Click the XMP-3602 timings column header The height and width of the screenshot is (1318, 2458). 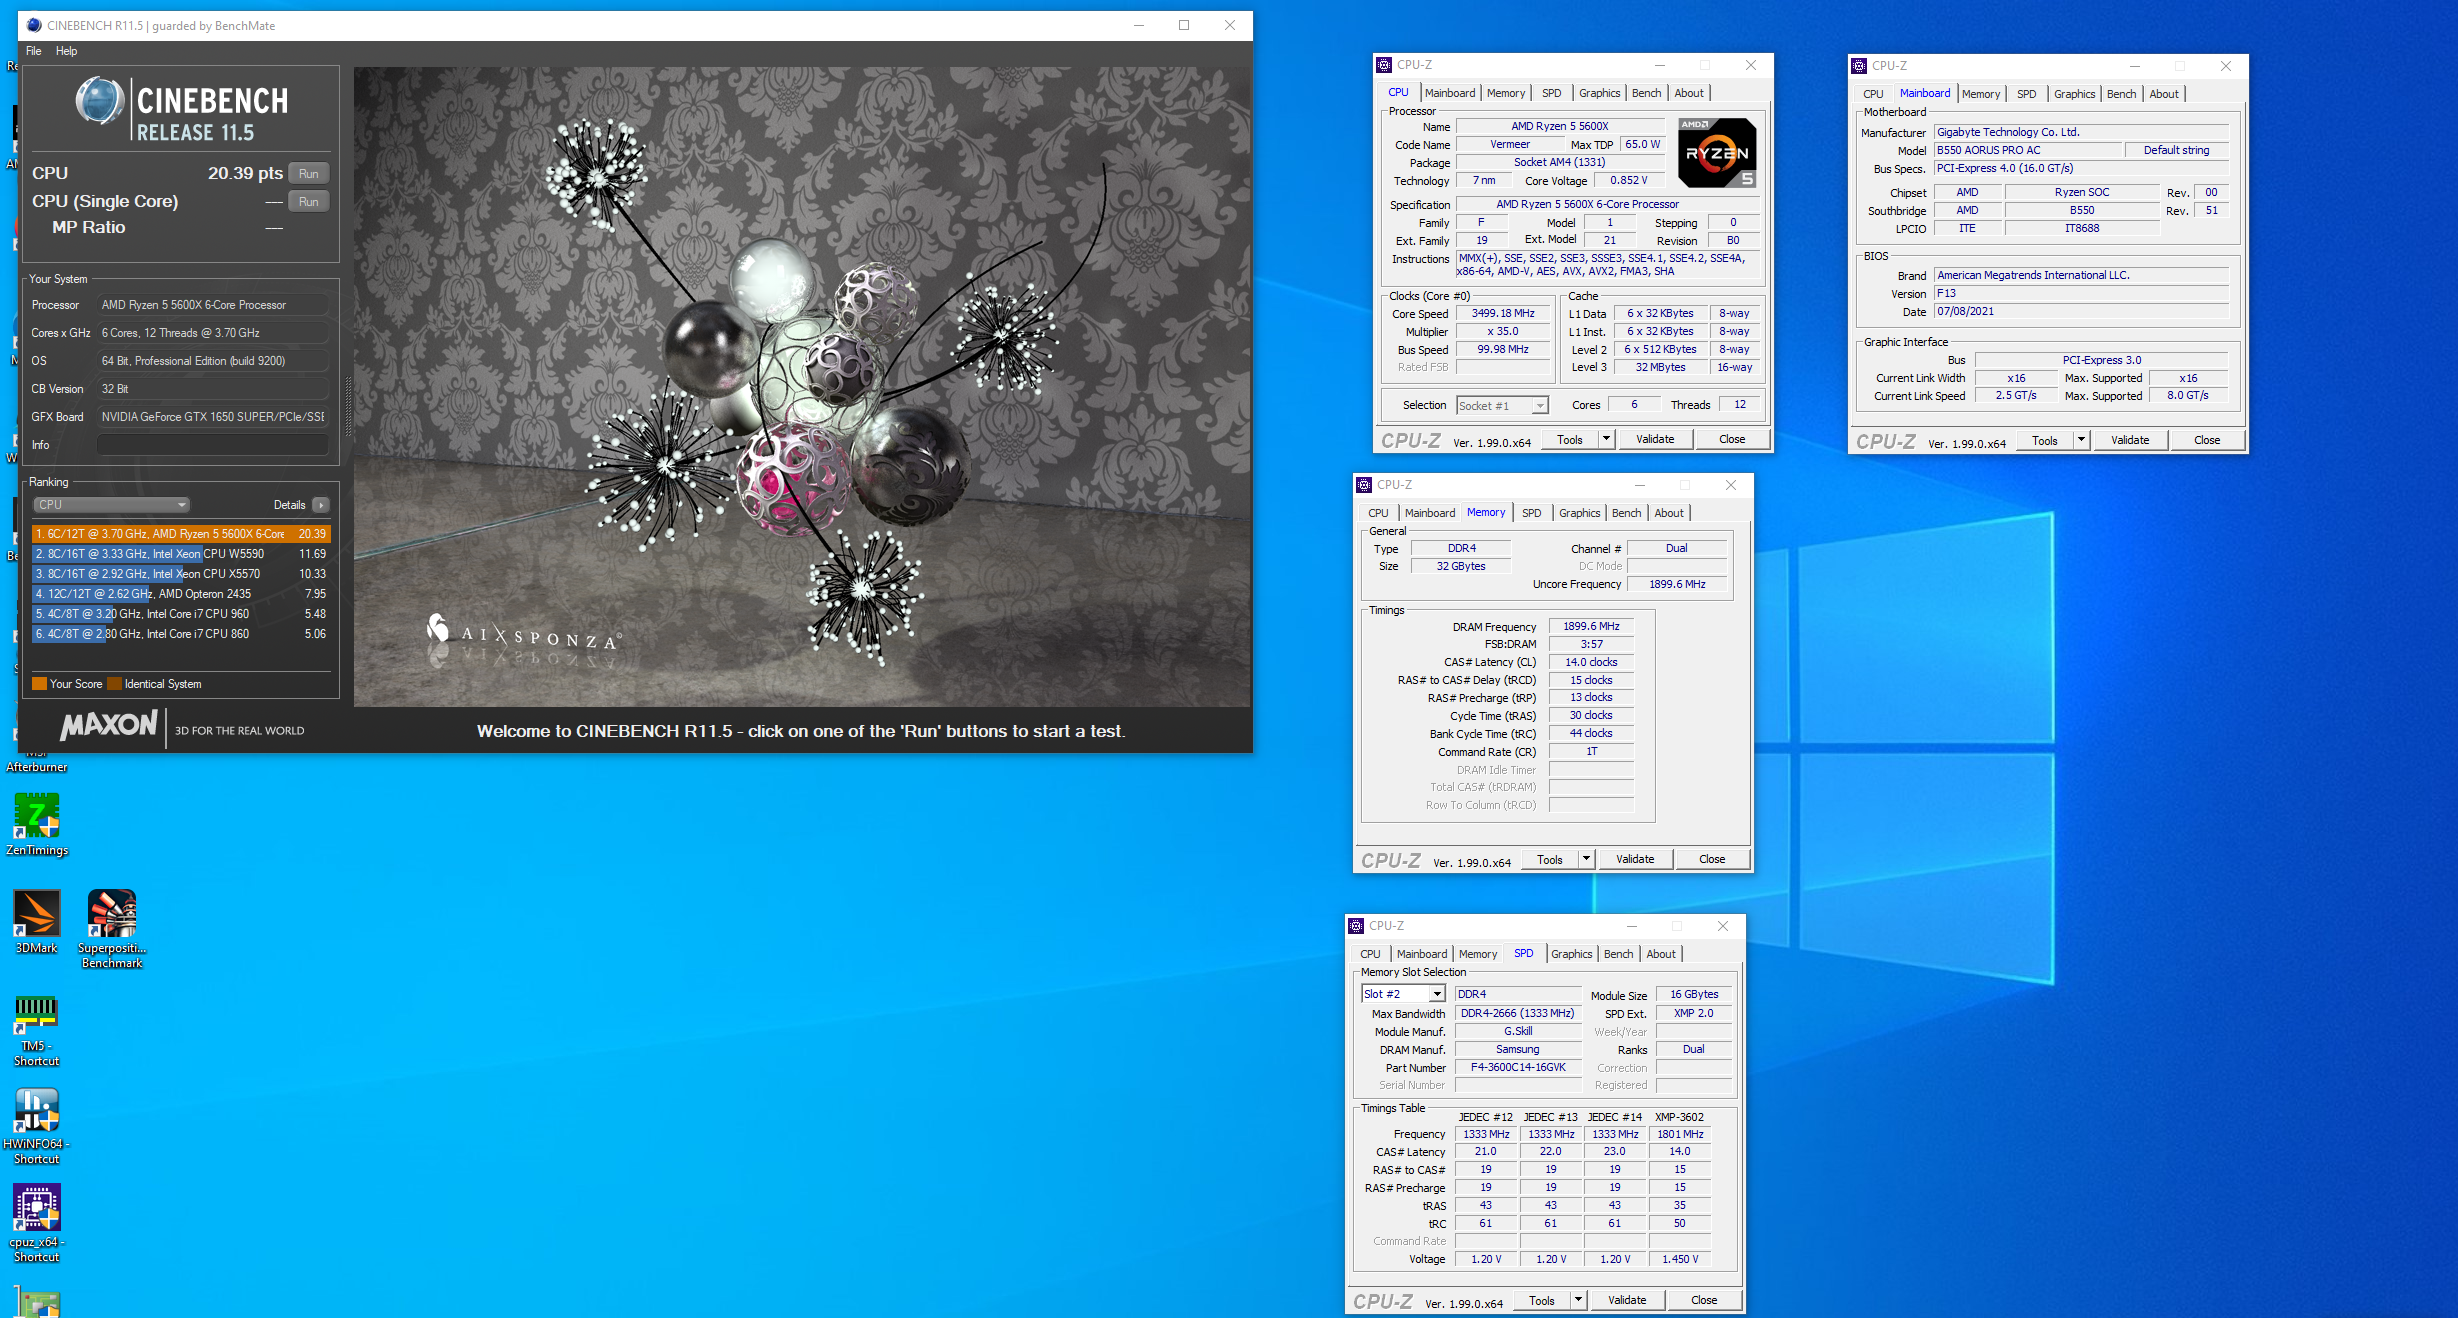(x=1679, y=1117)
